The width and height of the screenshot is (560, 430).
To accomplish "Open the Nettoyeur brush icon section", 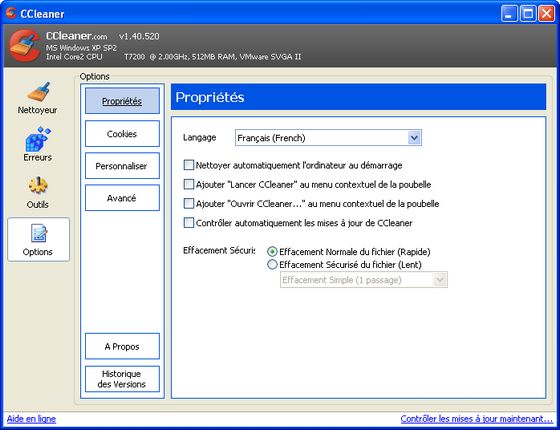I will pos(38,92).
